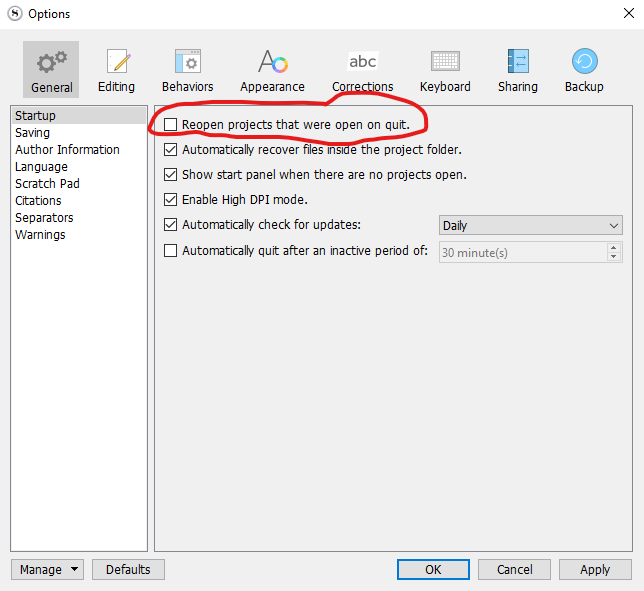
Task: Click the inactive period up stepper arrow
Action: [613, 247]
